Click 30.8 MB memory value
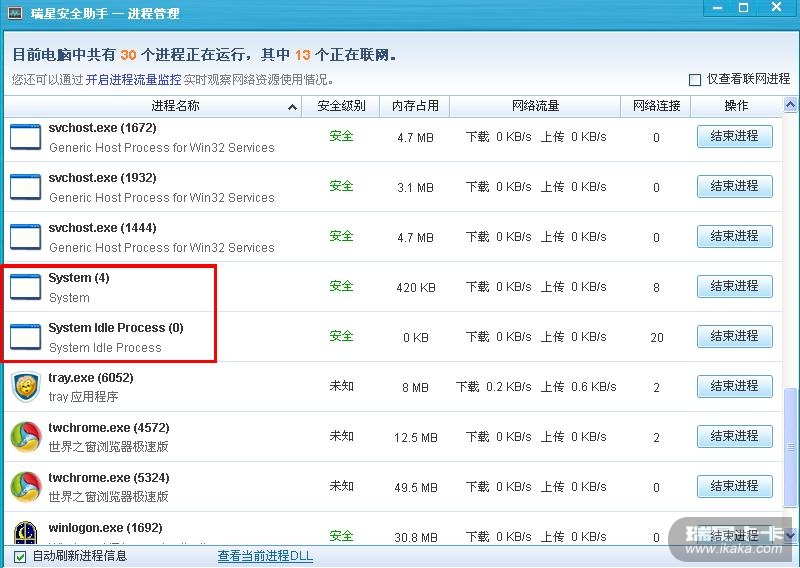The image size is (800, 568). pos(416,537)
